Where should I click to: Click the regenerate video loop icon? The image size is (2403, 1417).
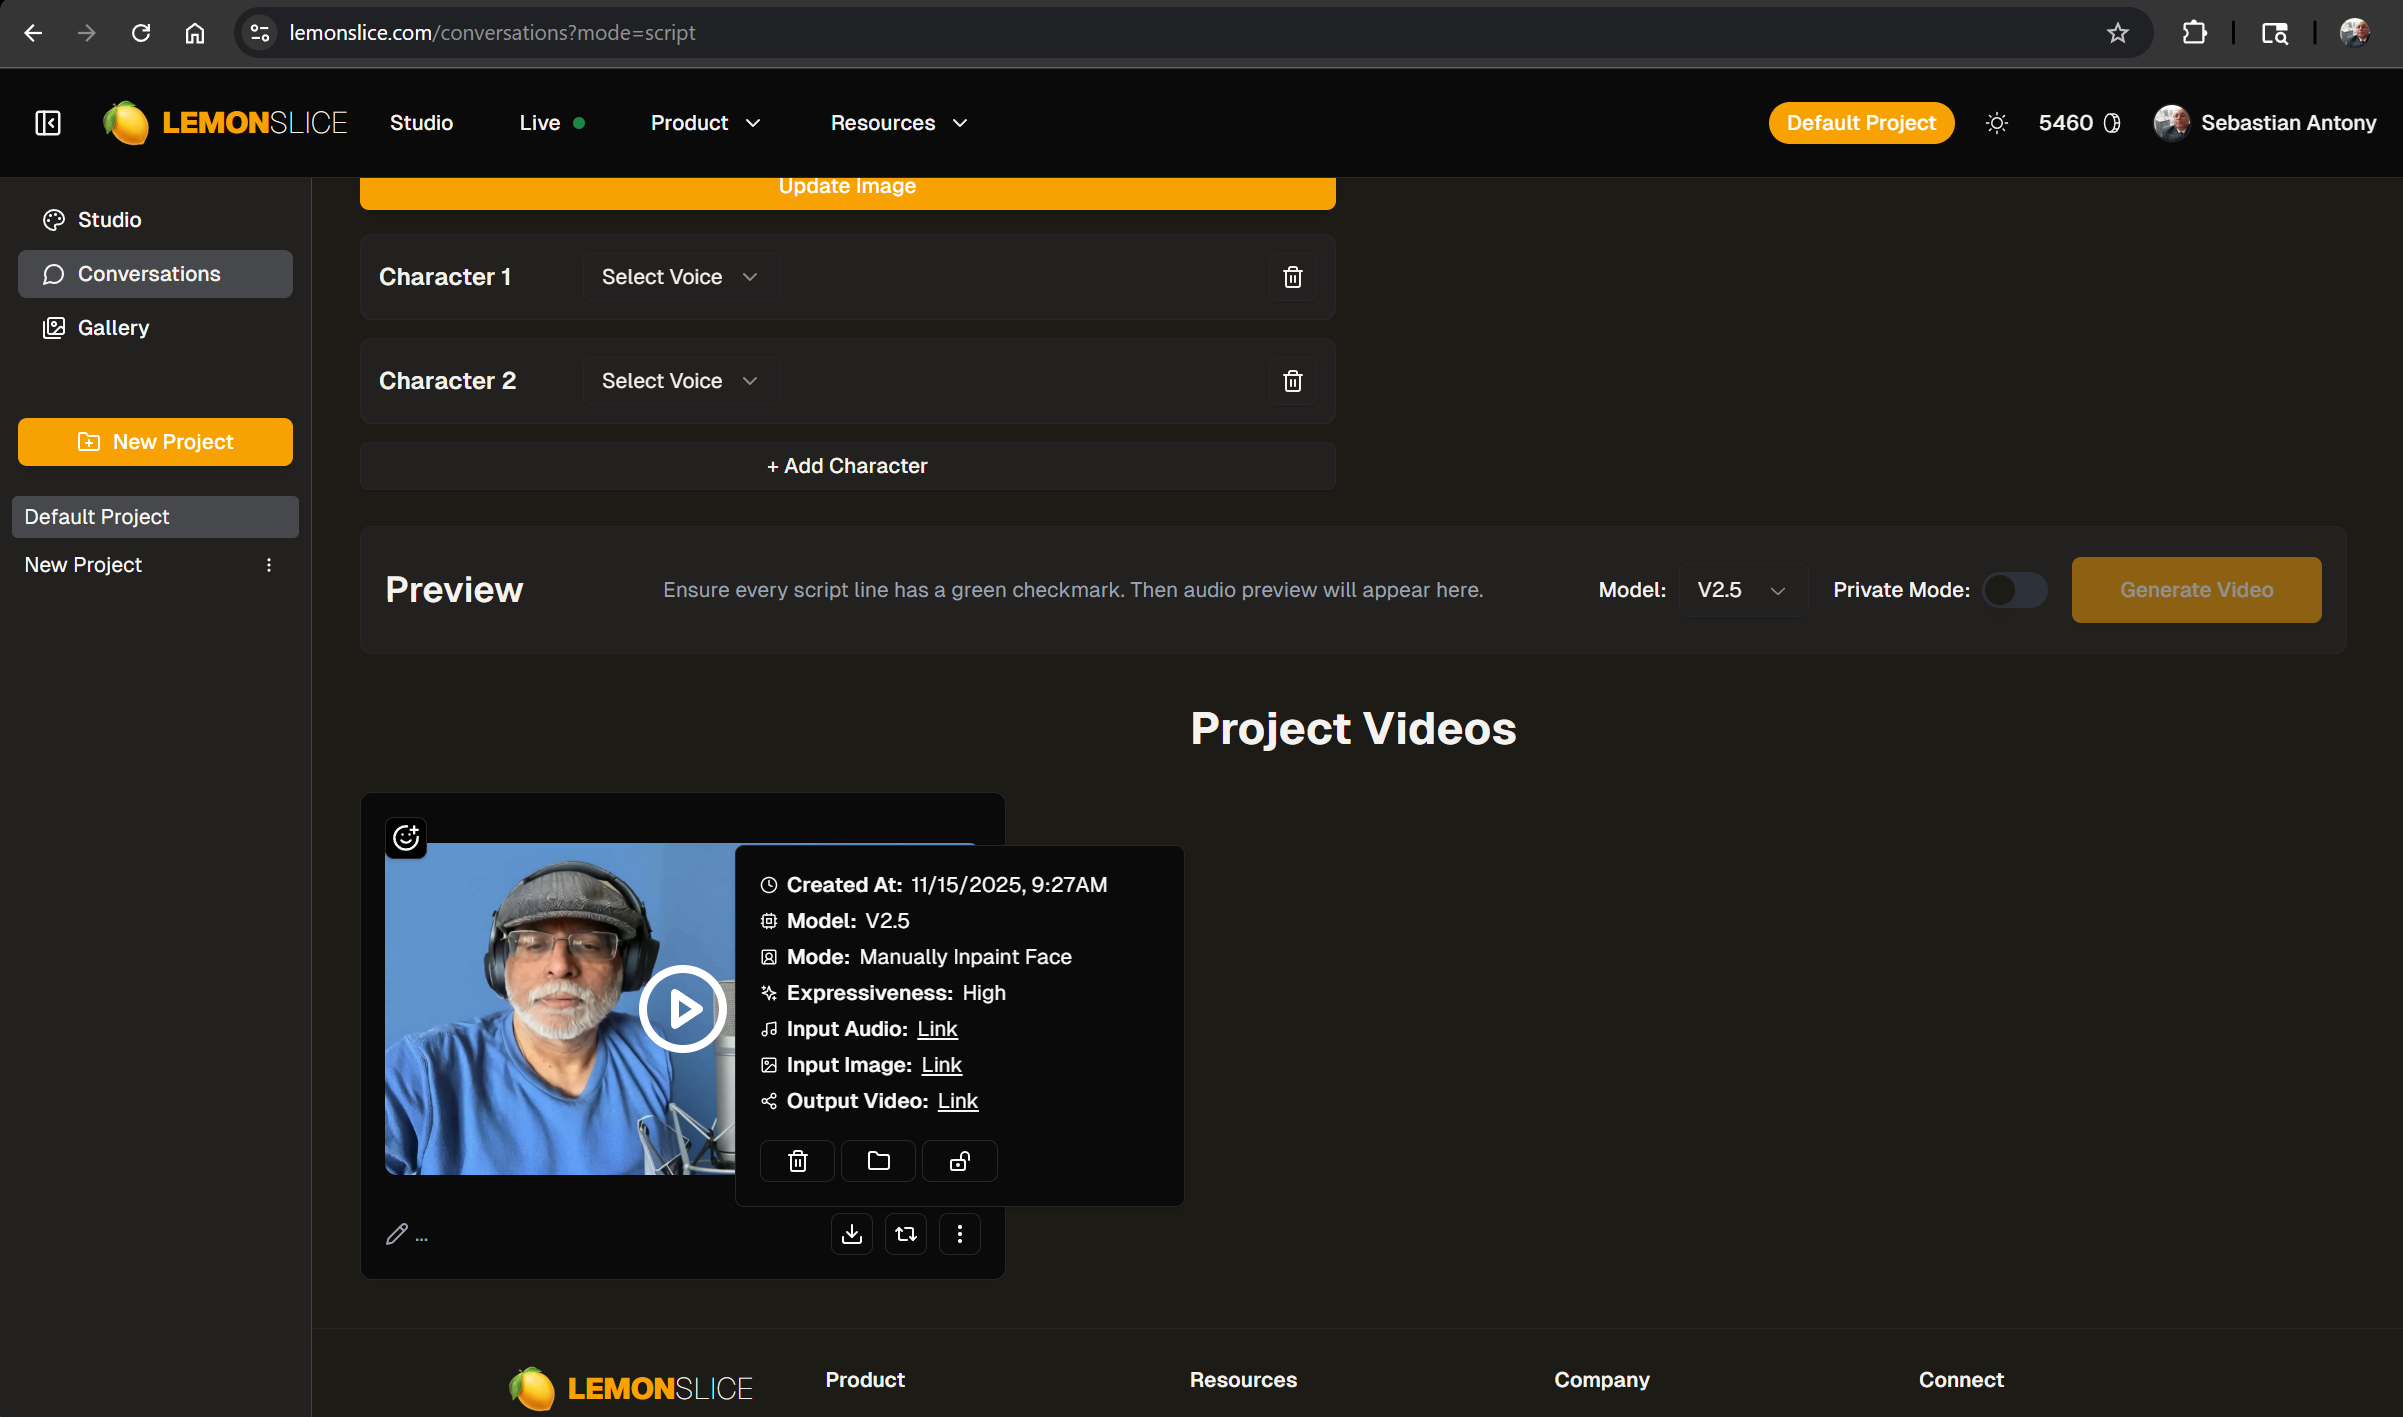pyautogui.click(x=906, y=1234)
